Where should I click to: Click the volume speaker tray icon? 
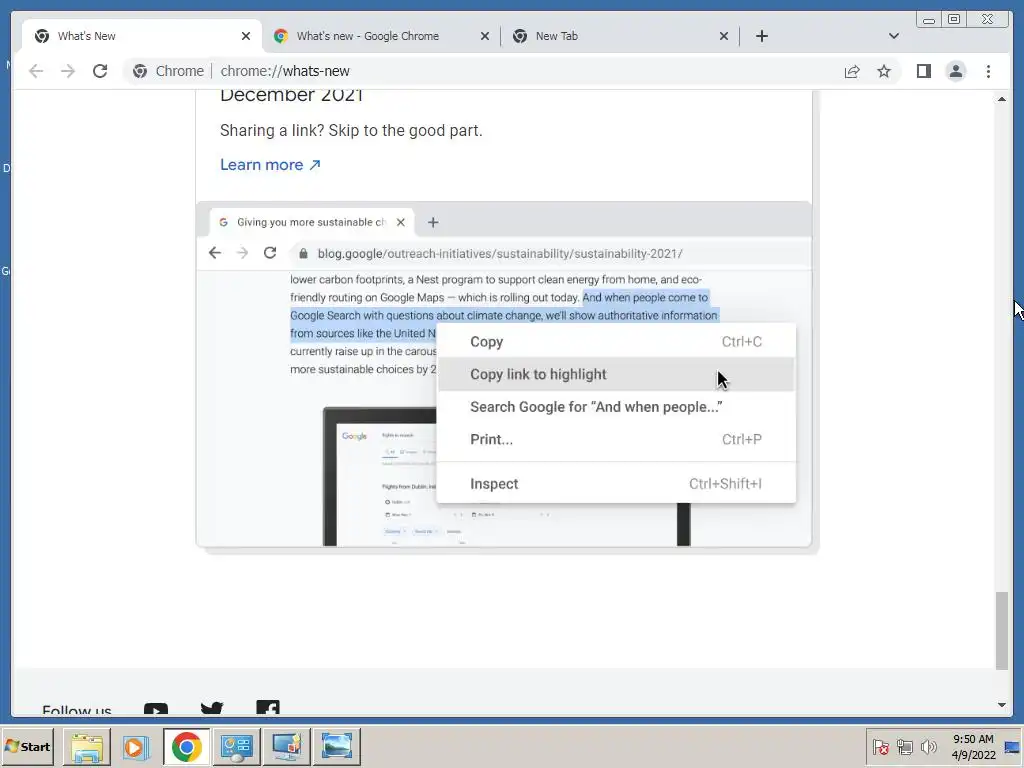[928, 746]
